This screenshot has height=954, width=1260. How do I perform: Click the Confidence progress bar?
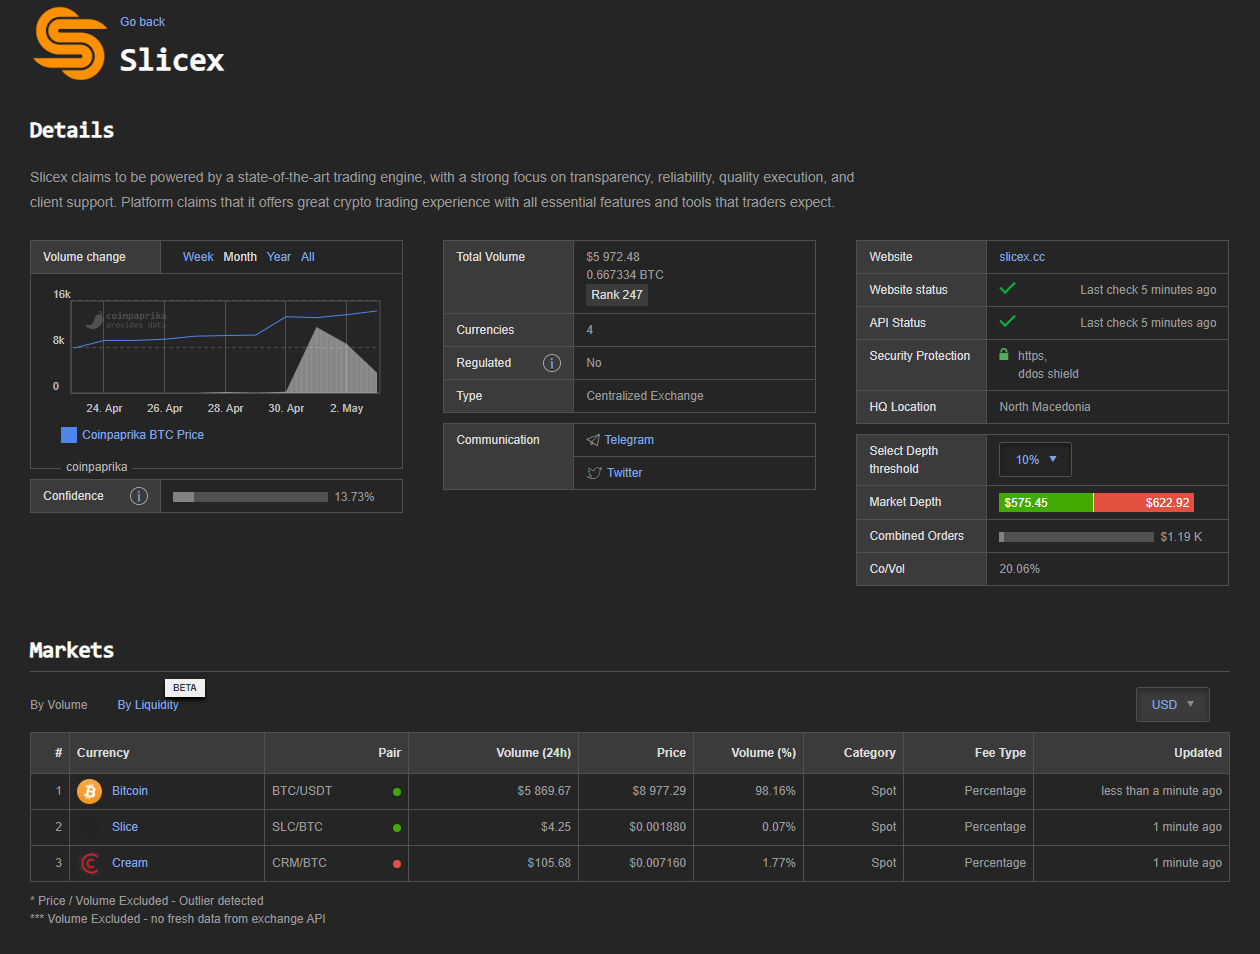tap(250, 497)
